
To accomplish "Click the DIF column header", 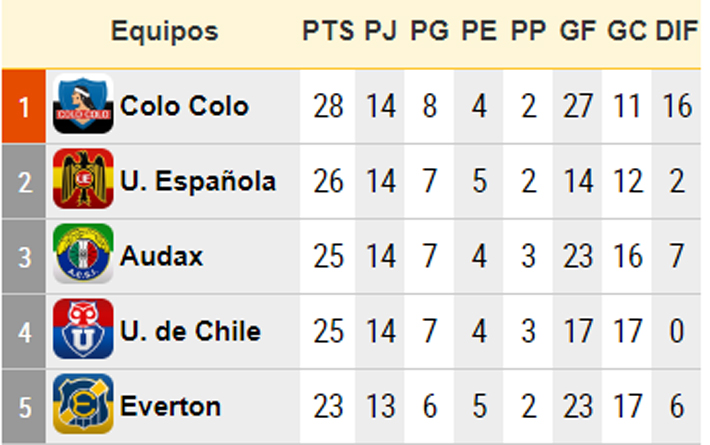I will 676,31.
